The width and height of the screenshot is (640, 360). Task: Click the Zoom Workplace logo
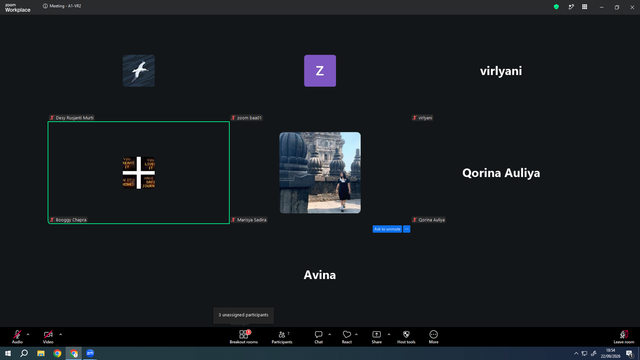(x=18, y=7)
